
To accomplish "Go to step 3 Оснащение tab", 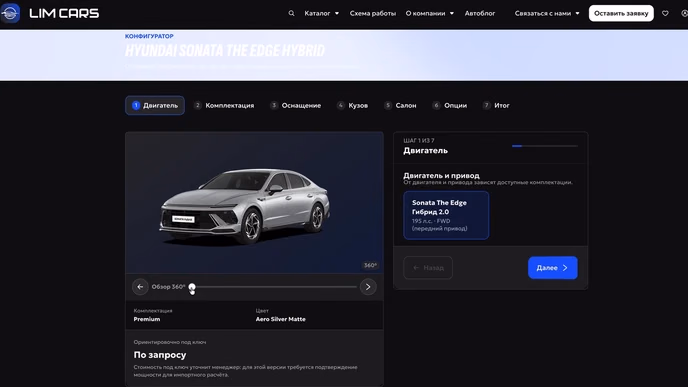I will pos(296,105).
